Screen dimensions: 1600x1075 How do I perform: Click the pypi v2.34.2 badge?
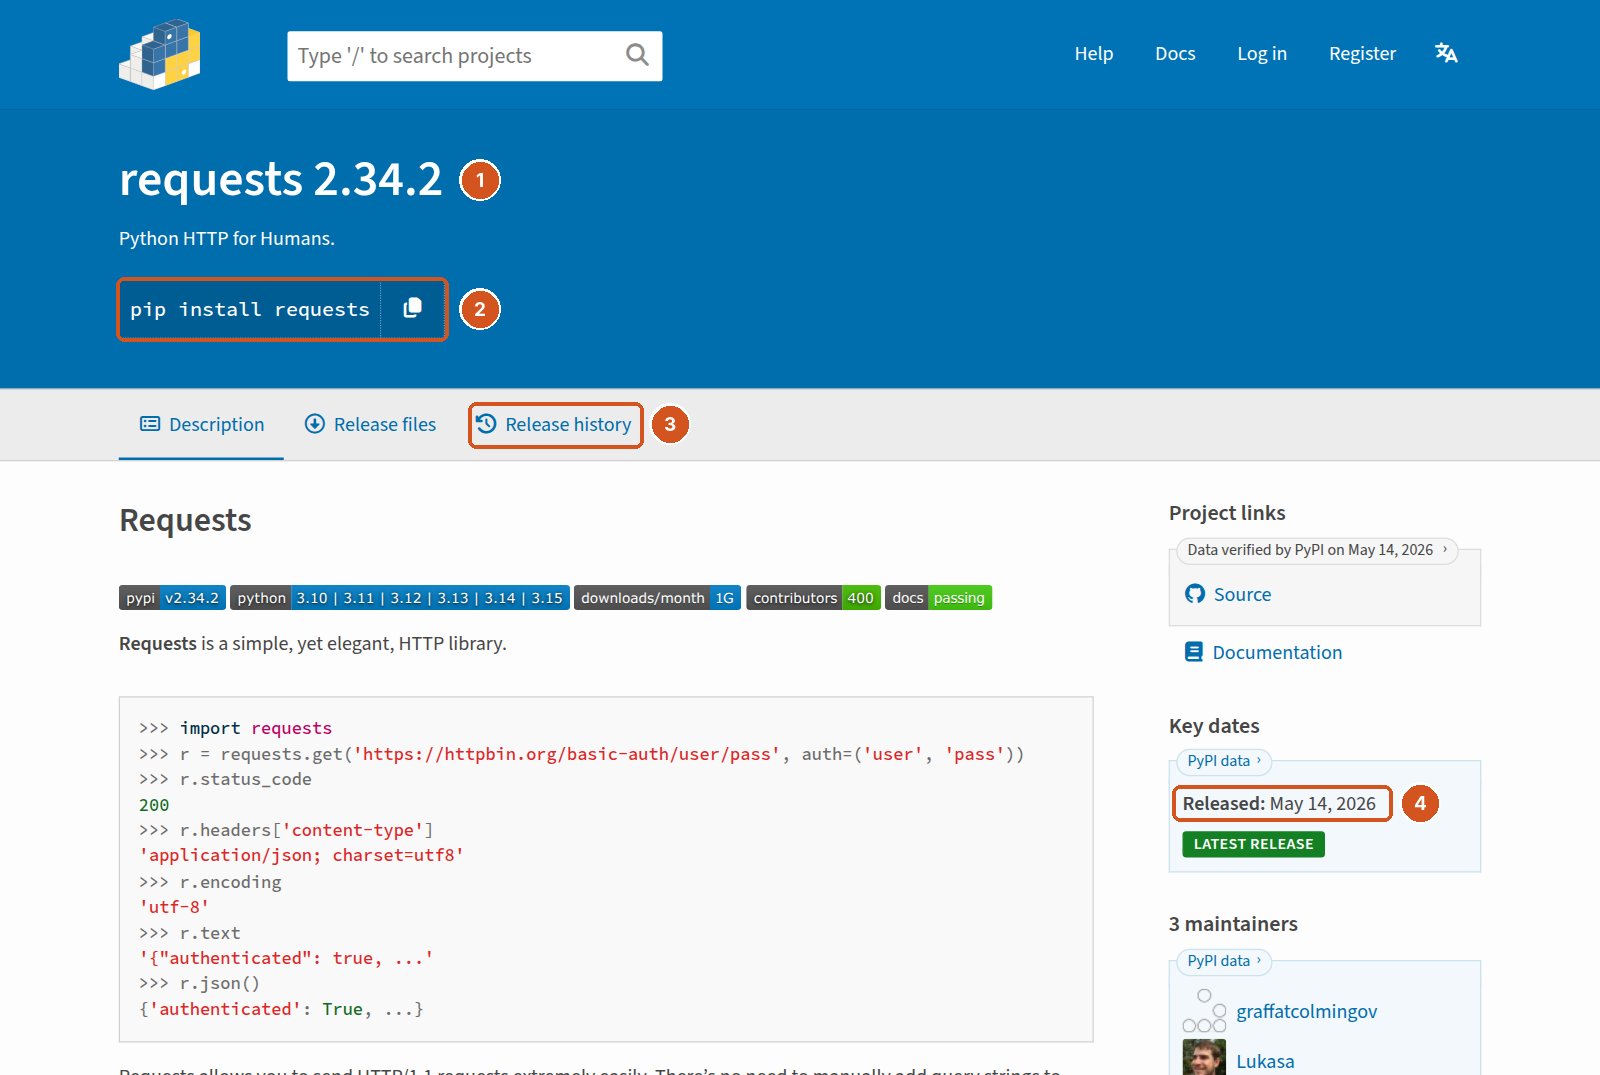click(x=172, y=598)
